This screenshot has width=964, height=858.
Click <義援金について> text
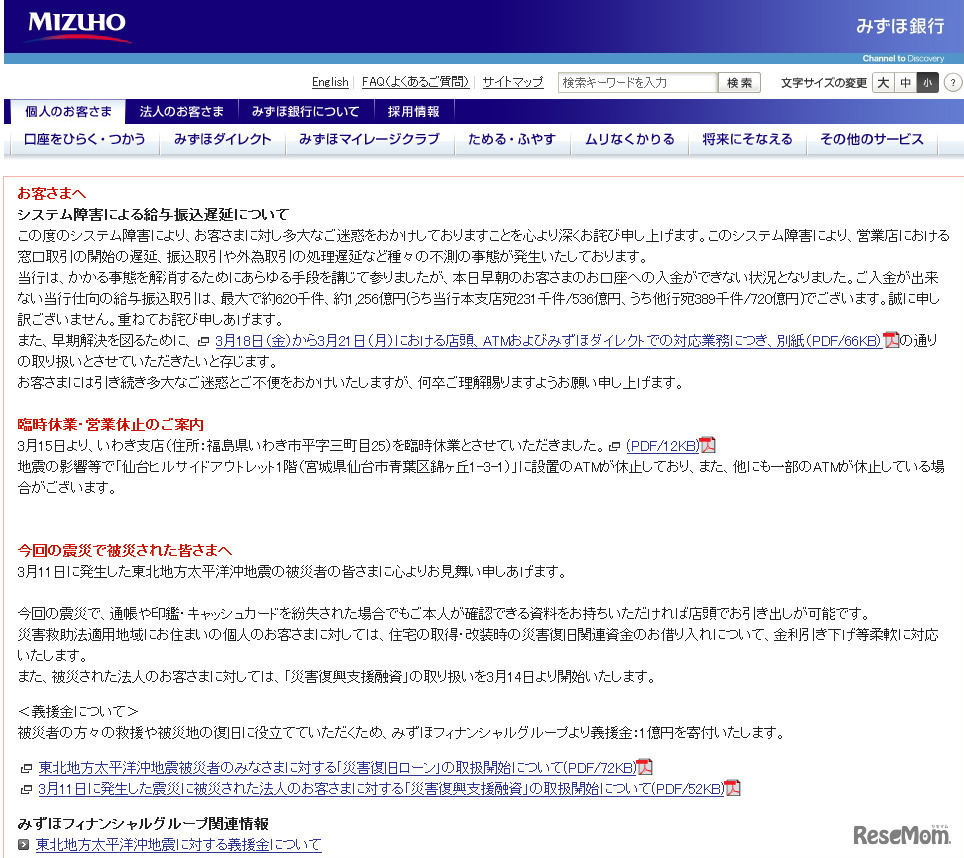(78, 711)
